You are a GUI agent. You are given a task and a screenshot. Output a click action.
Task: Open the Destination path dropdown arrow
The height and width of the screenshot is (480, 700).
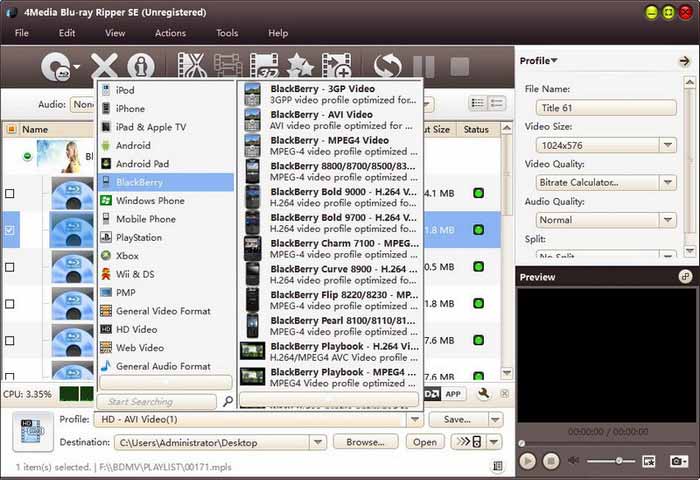[x=318, y=442]
